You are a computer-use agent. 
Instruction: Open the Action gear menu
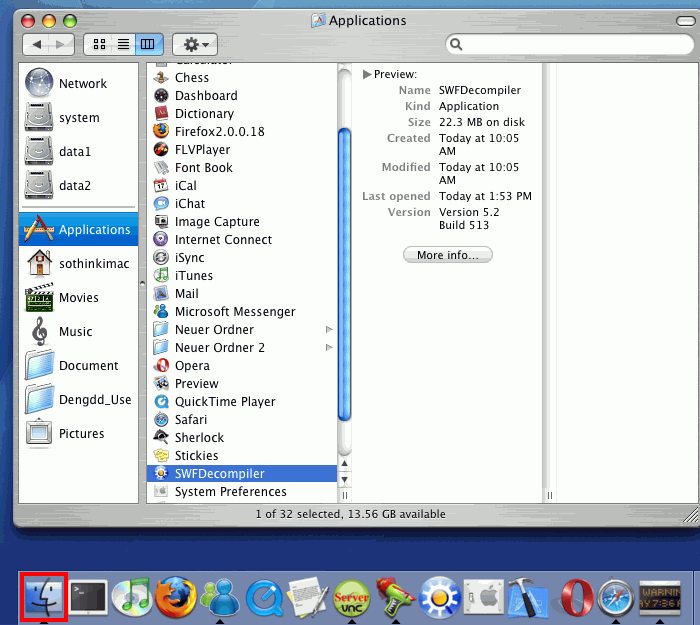pyautogui.click(x=195, y=44)
